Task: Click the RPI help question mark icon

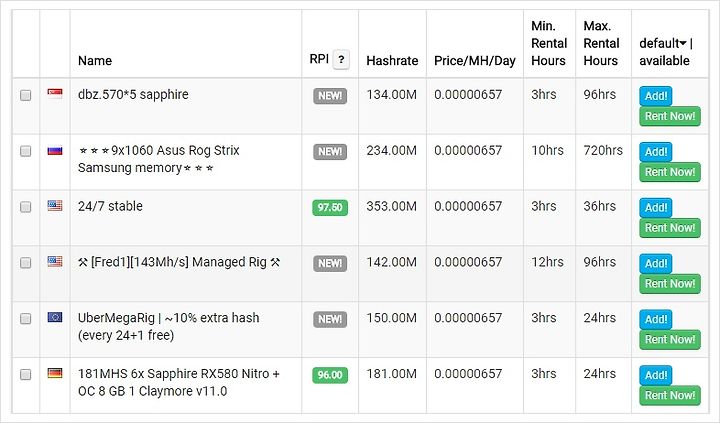Action: pyautogui.click(x=341, y=60)
